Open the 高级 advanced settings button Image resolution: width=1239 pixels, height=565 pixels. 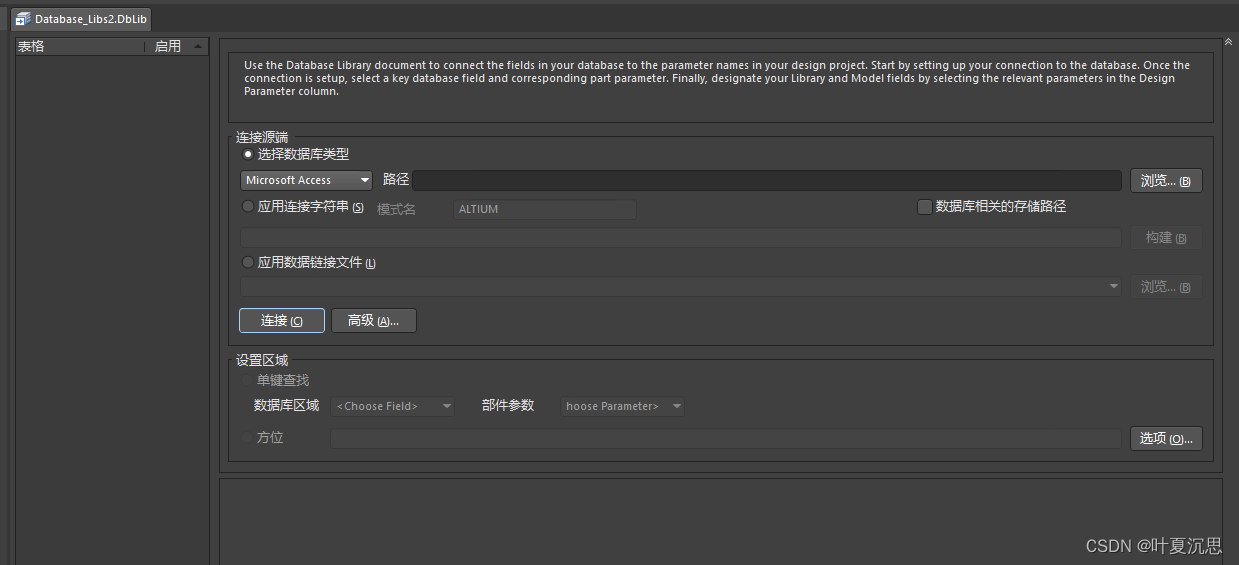[x=373, y=320]
